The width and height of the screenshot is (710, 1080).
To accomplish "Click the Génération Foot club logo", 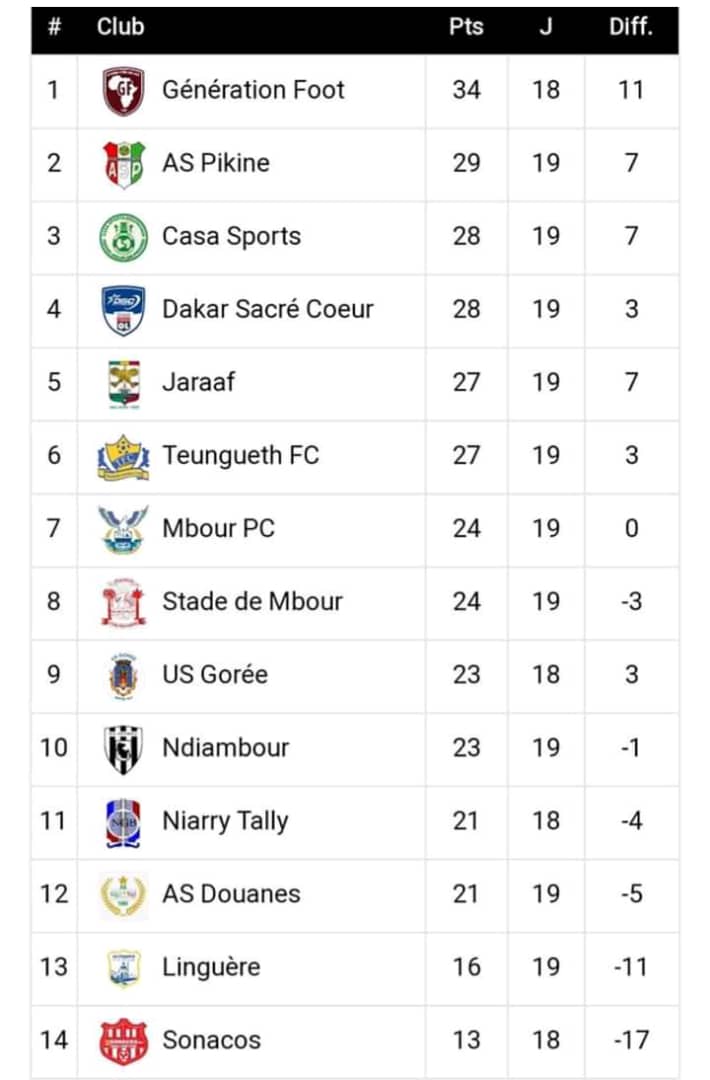I will click(124, 91).
